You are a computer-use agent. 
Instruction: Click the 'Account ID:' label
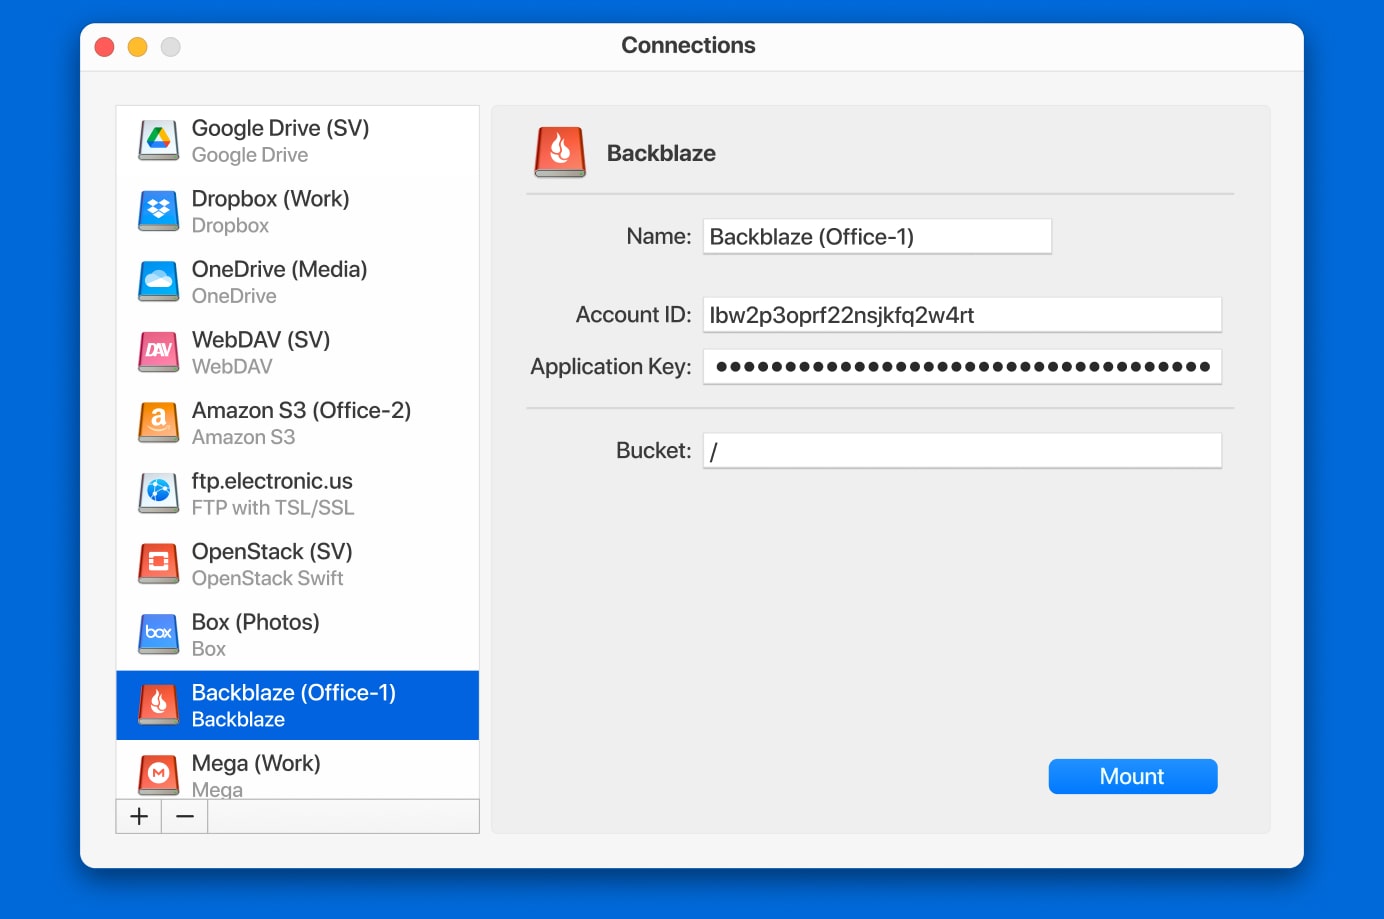click(634, 315)
